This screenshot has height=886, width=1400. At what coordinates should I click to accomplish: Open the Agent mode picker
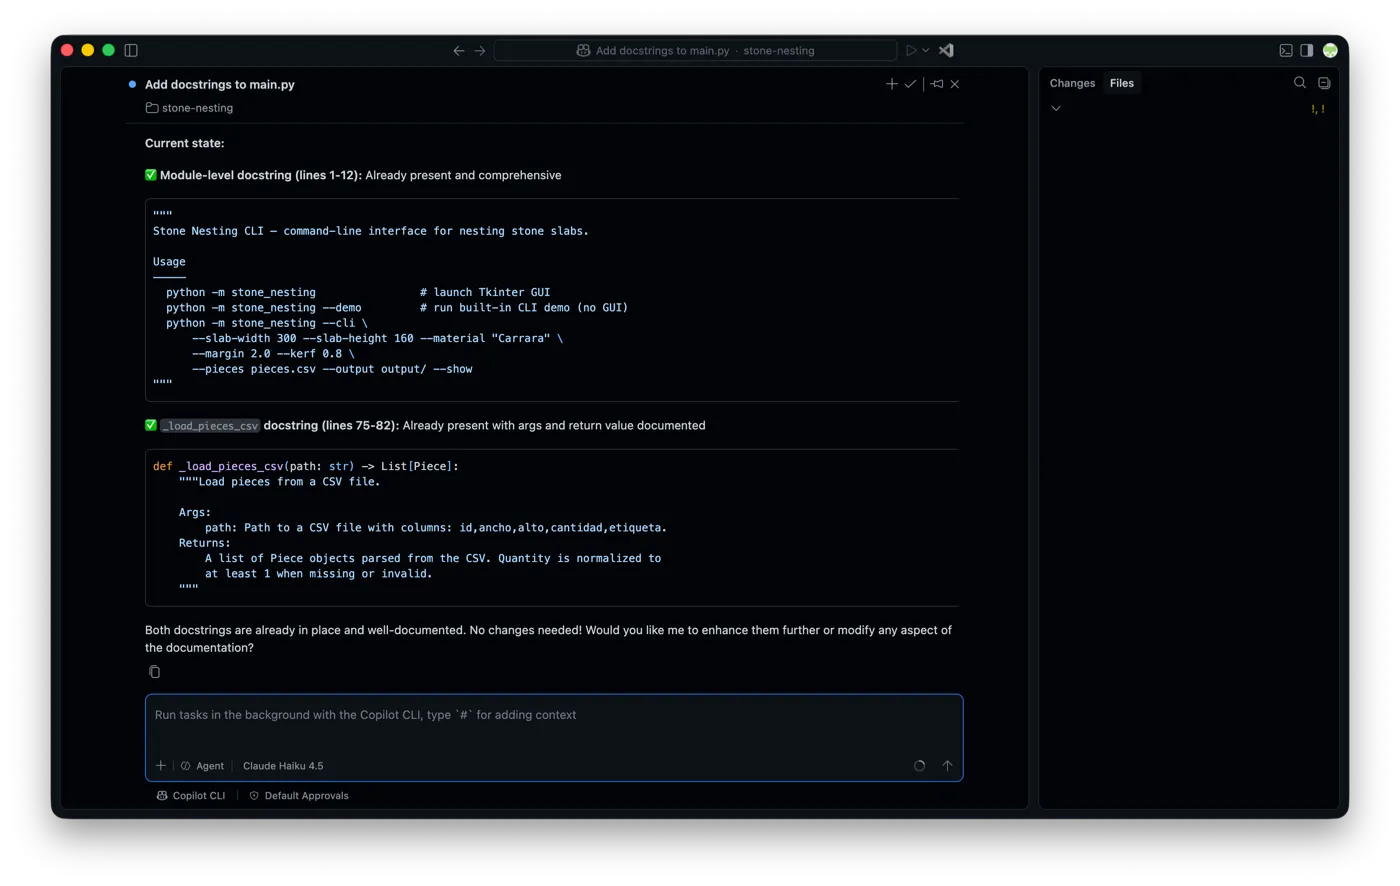202,766
